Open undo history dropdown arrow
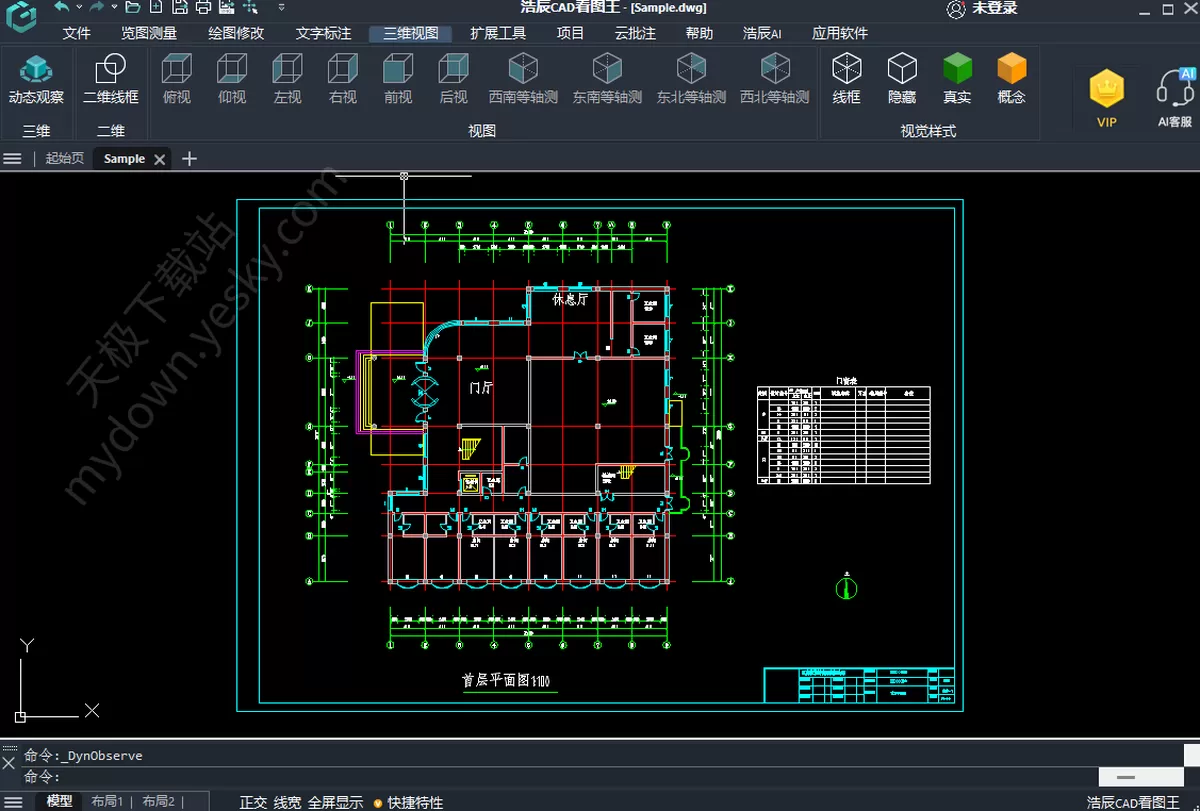 pos(79,7)
